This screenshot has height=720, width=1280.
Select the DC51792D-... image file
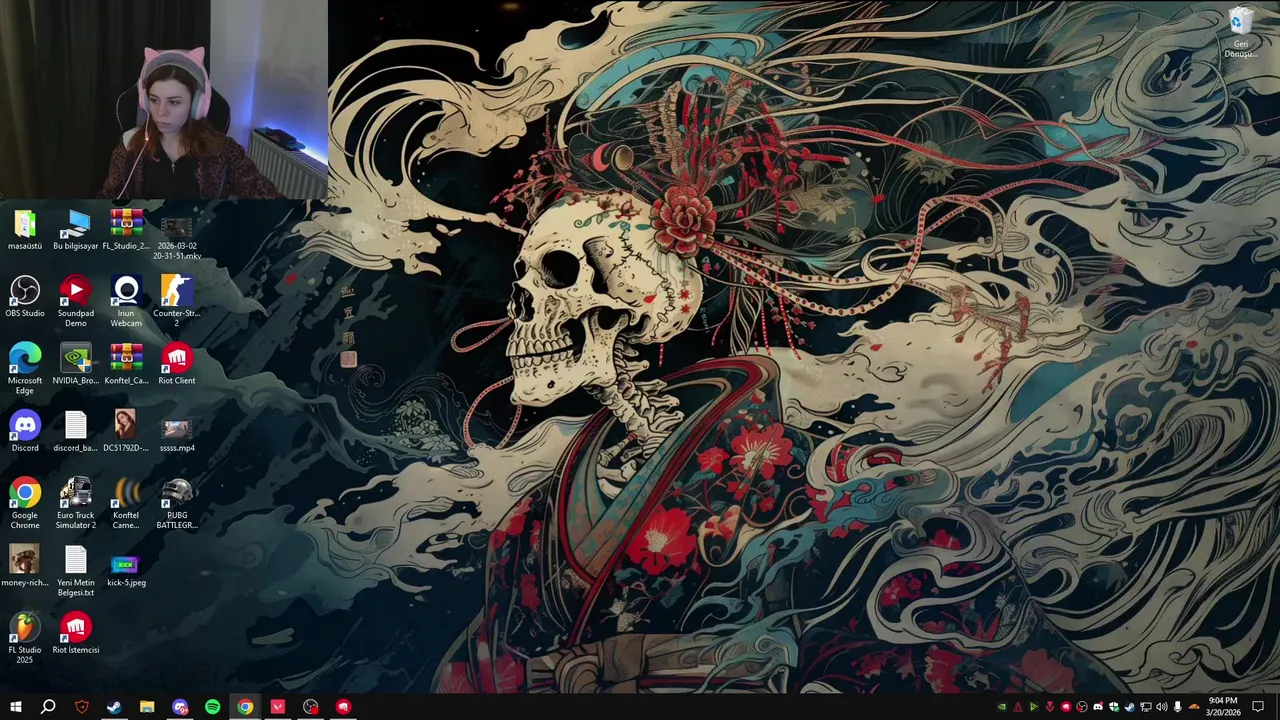tap(126, 431)
